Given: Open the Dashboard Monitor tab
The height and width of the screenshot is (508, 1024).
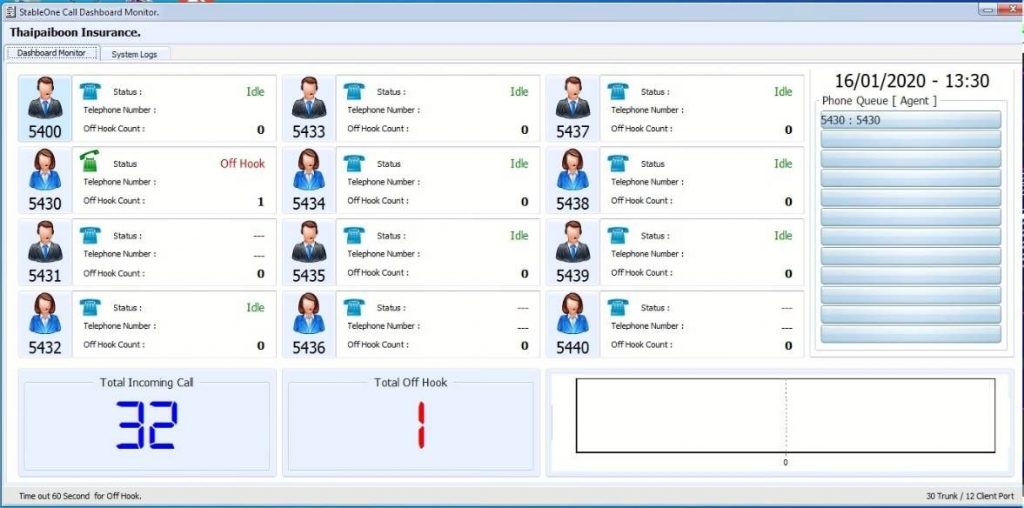Looking at the screenshot, I should coord(52,53).
